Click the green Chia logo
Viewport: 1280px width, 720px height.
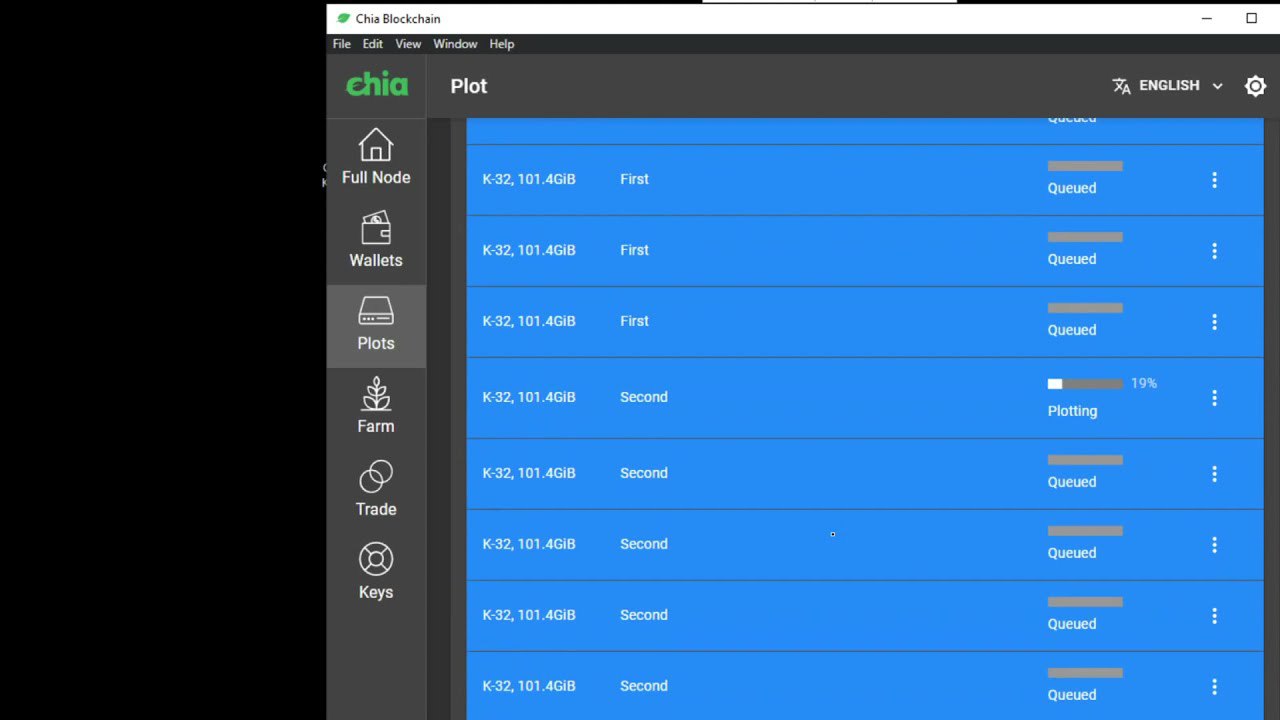pos(377,85)
